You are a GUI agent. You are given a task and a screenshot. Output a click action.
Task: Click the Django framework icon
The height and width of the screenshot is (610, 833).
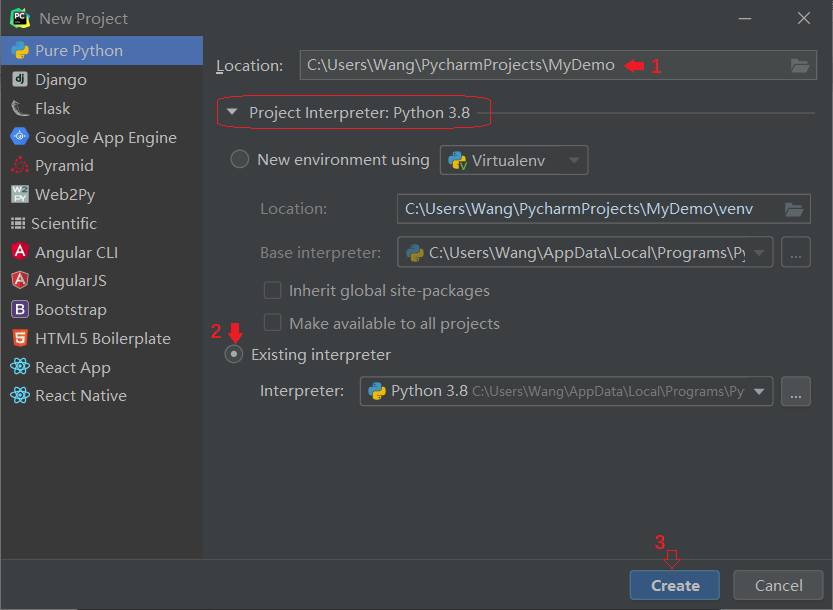pyautogui.click(x=20, y=79)
